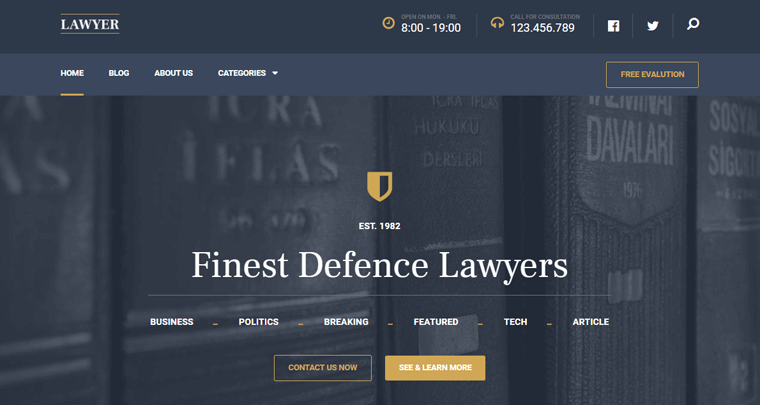Click the Finest Defence Lawyers heading

coord(380,265)
